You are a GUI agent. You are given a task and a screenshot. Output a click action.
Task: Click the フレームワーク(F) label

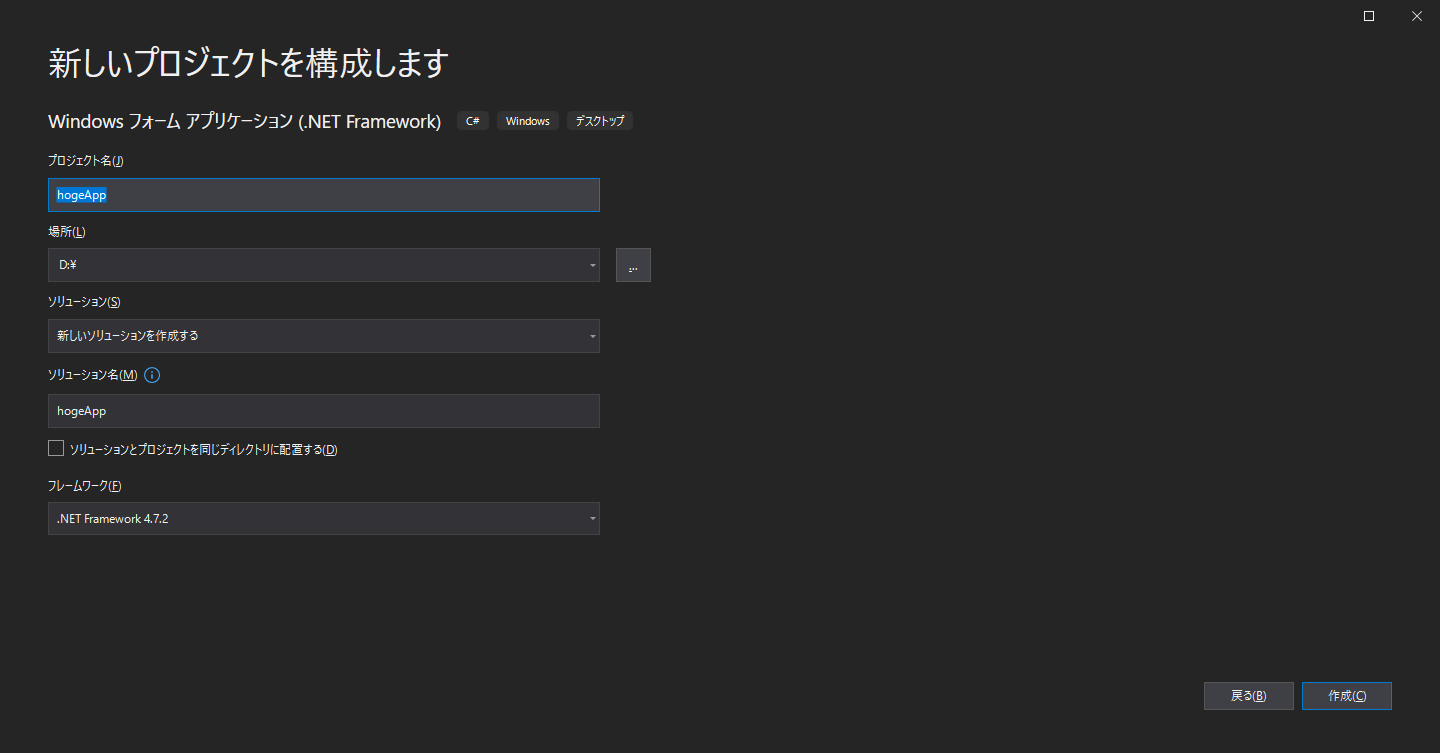coord(85,486)
